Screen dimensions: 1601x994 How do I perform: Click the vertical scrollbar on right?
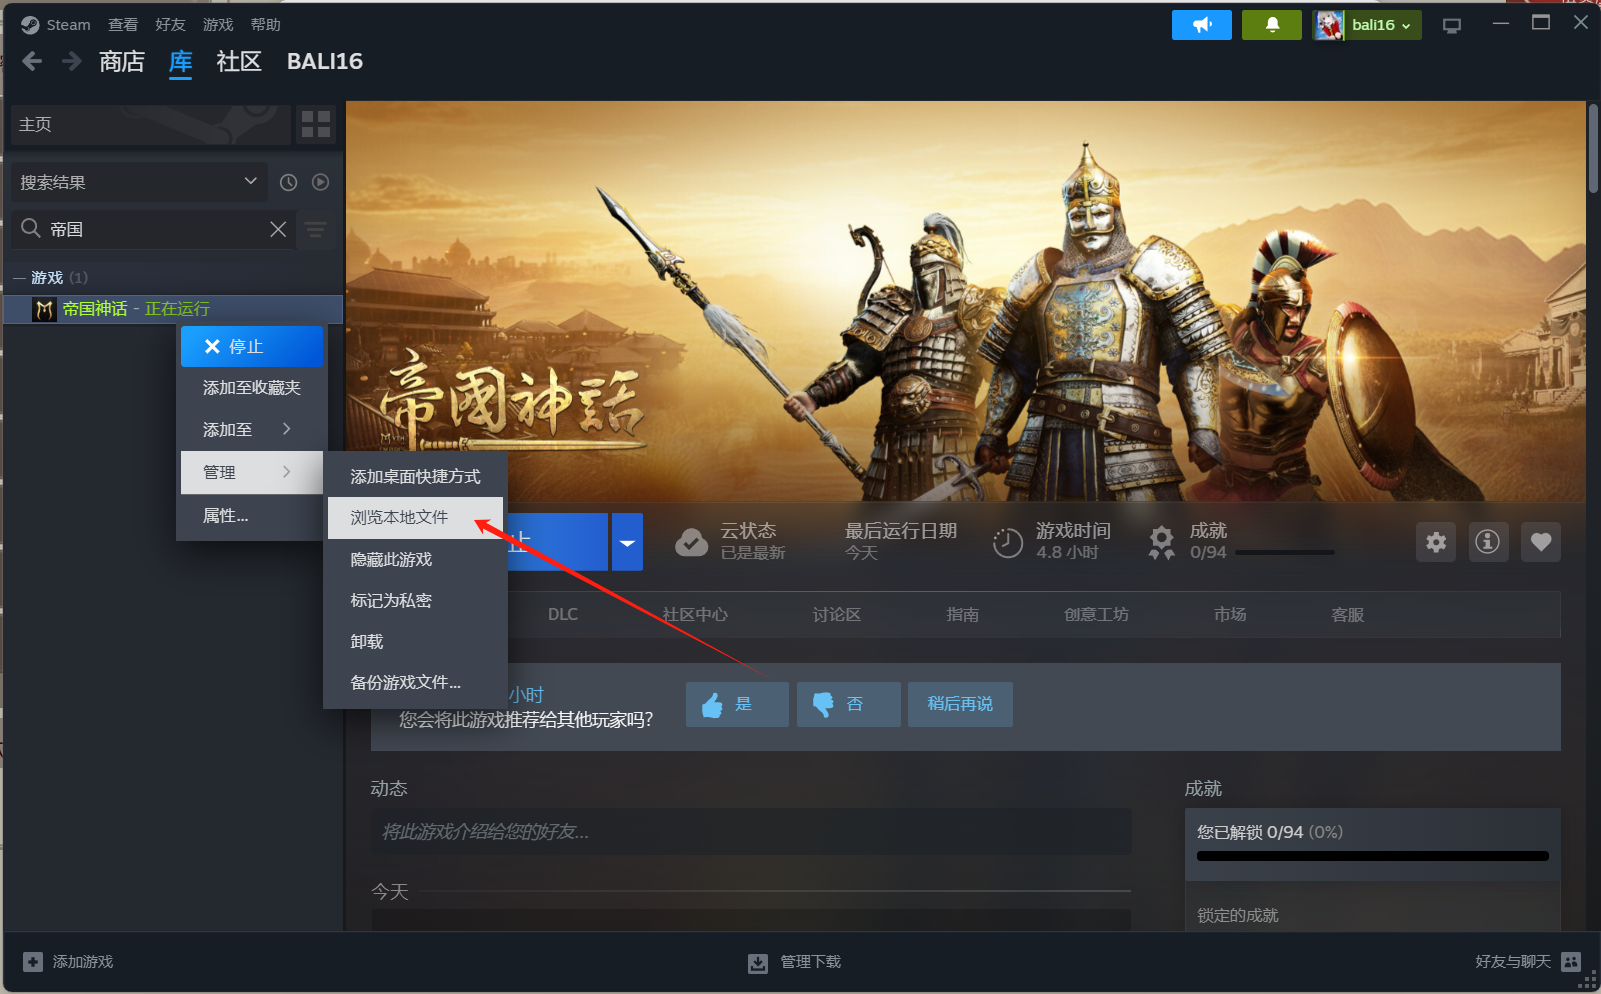pos(1592,148)
